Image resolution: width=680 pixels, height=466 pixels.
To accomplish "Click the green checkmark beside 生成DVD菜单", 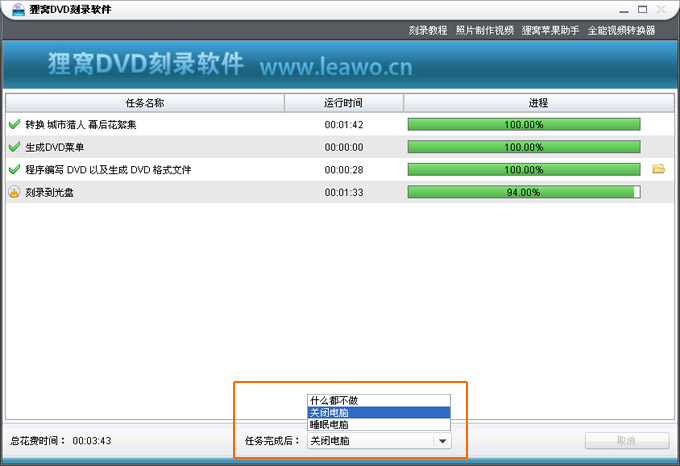I will coord(14,147).
